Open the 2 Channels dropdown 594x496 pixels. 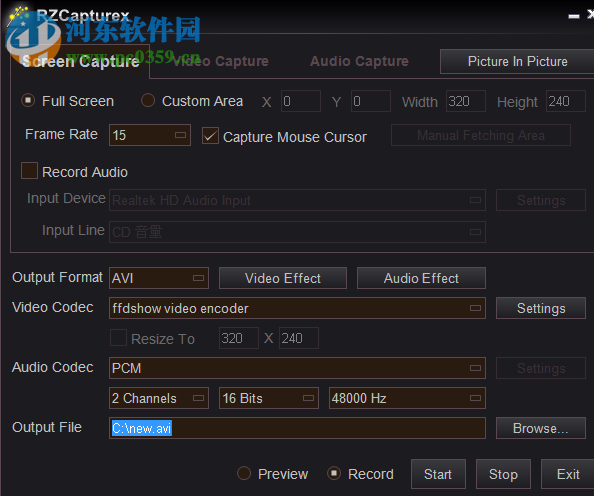(159, 398)
